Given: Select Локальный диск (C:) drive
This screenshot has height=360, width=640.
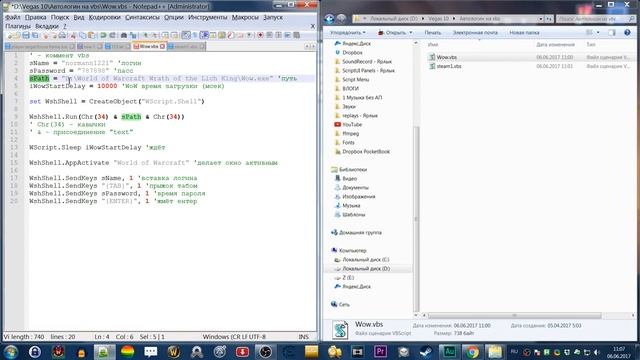Looking at the screenshot, I should pos(365,260).
